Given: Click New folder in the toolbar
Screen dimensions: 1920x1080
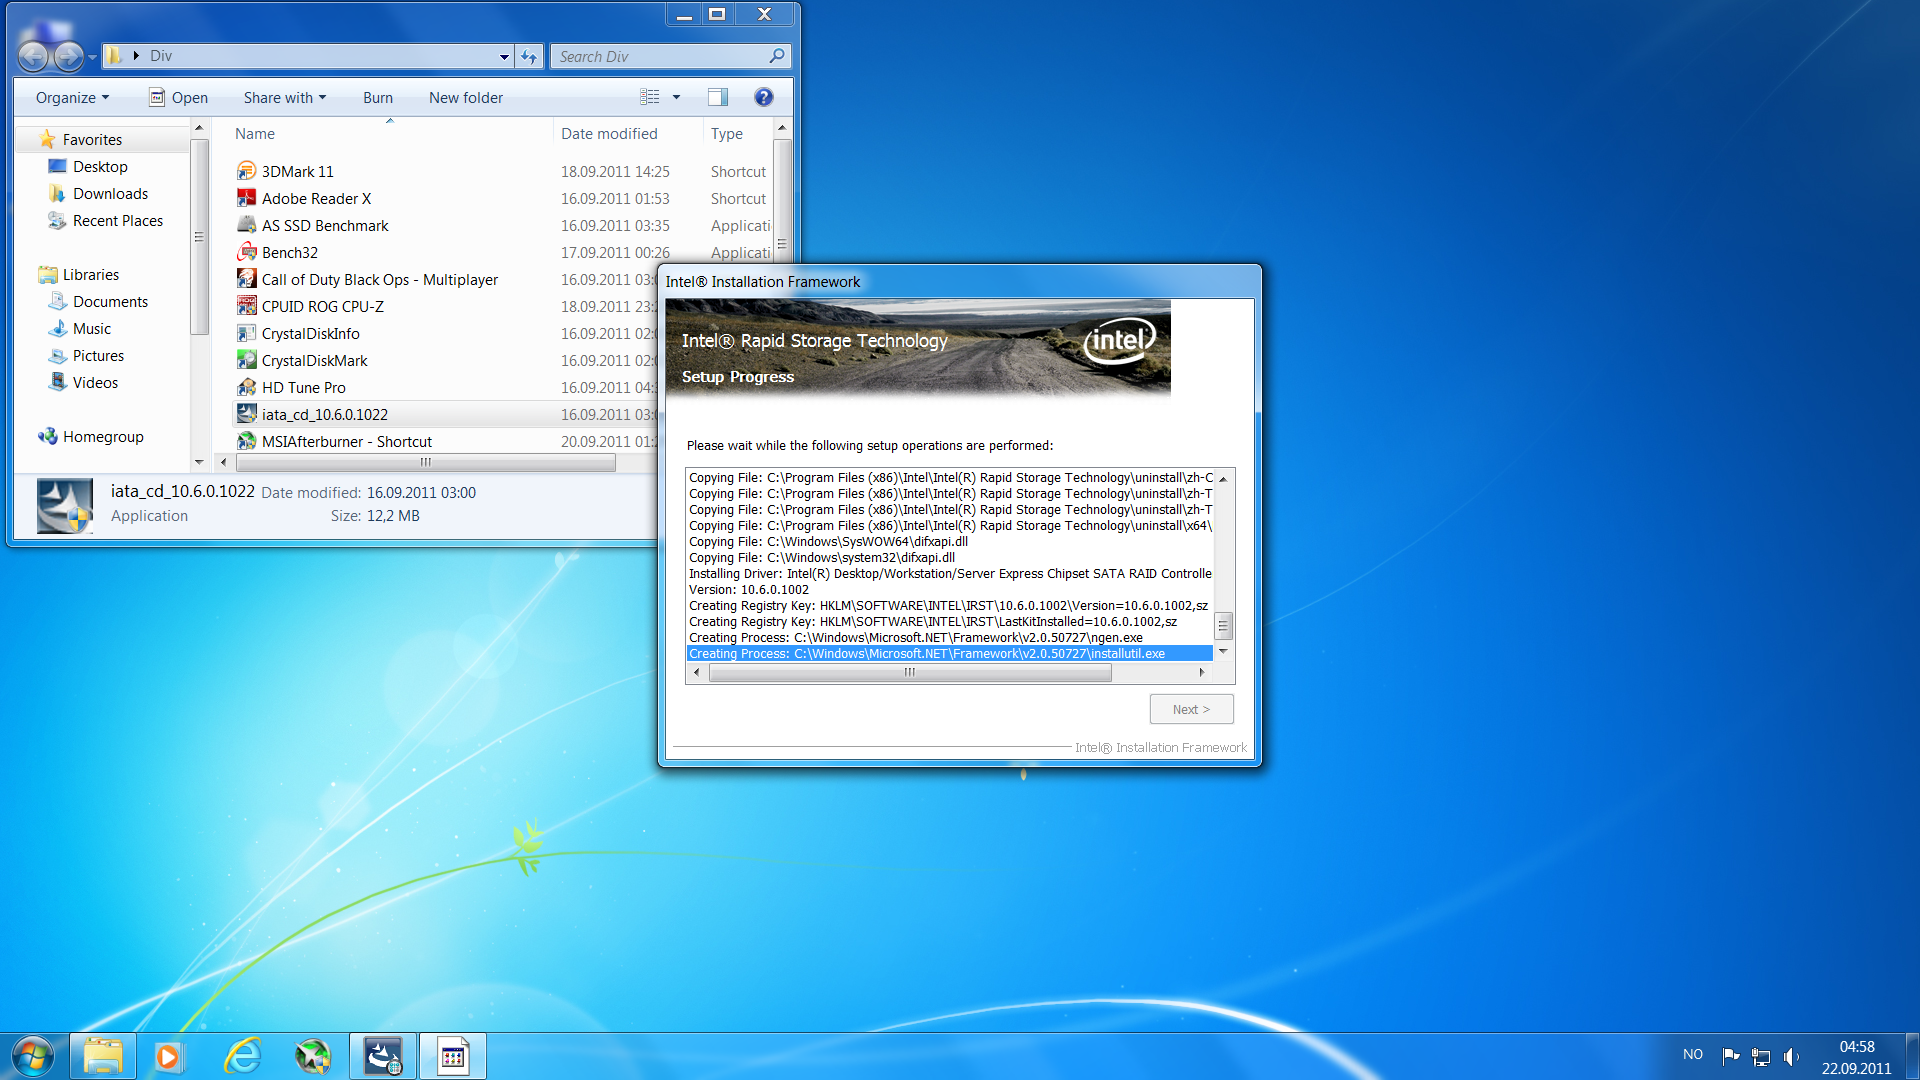Looking at the screenshot, I should click(466, 97).
